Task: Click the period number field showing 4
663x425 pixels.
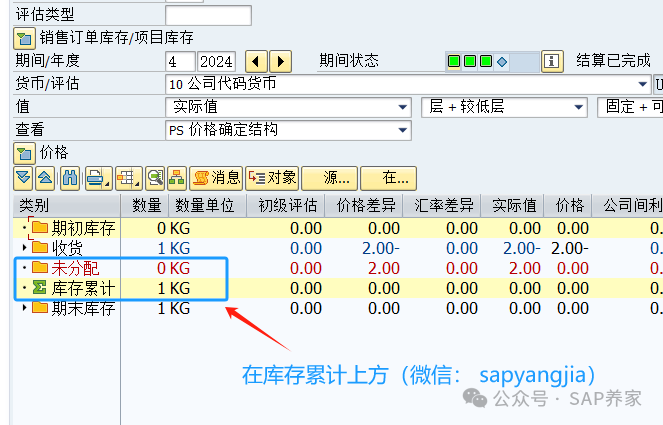Action: 180,62
